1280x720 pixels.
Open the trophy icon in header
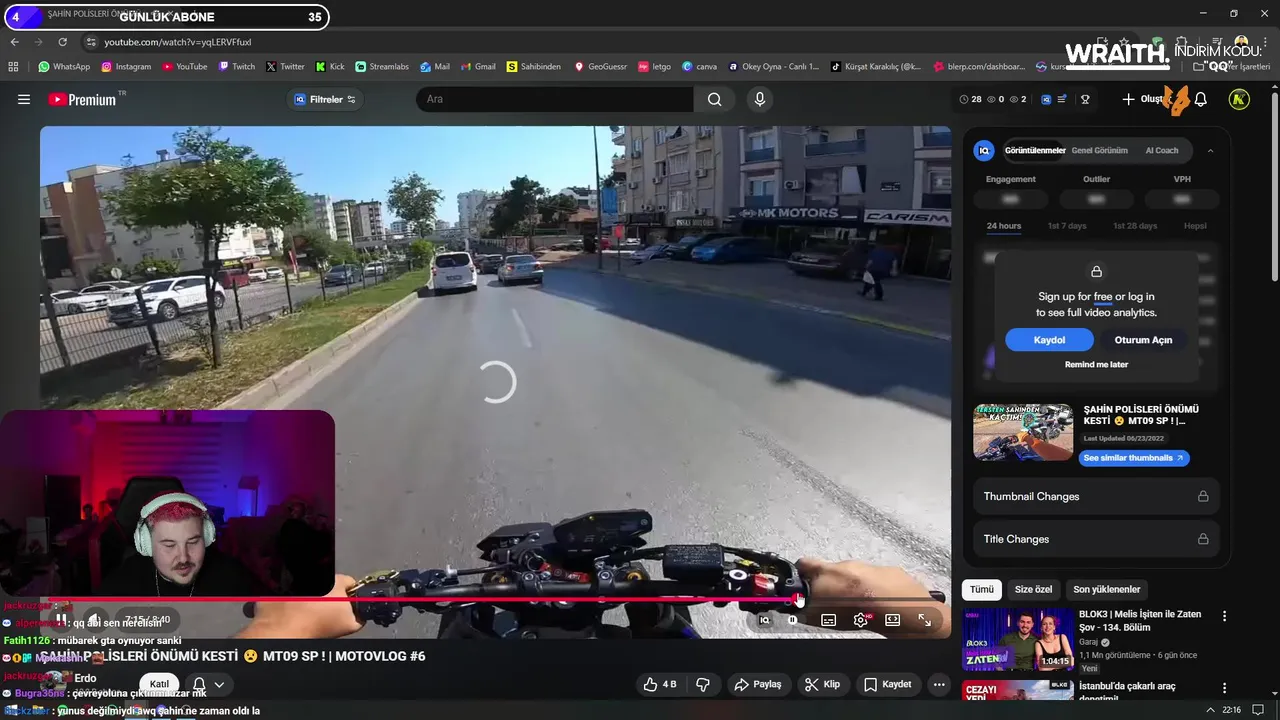click(1085, 99)
